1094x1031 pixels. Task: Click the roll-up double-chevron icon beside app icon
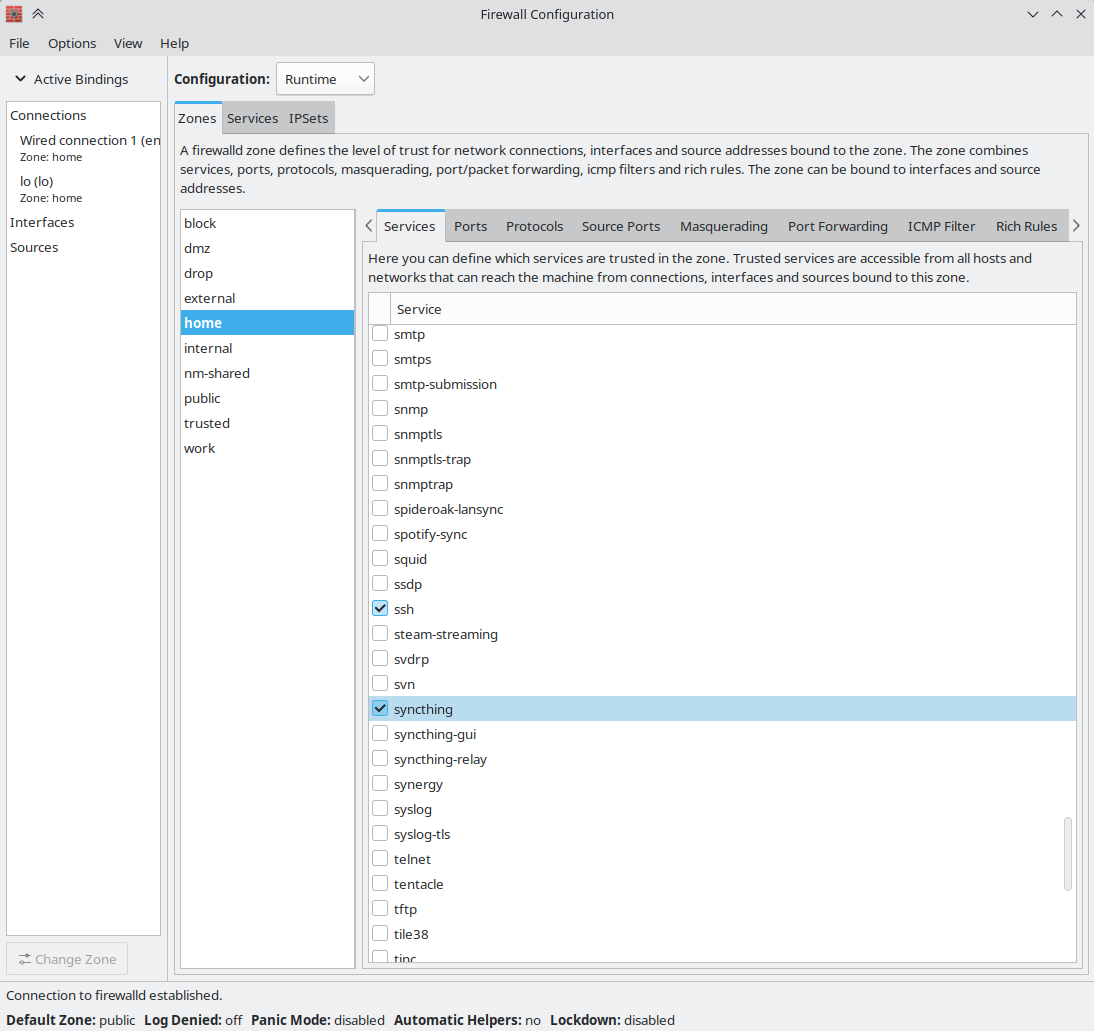[x=37, y=14]
